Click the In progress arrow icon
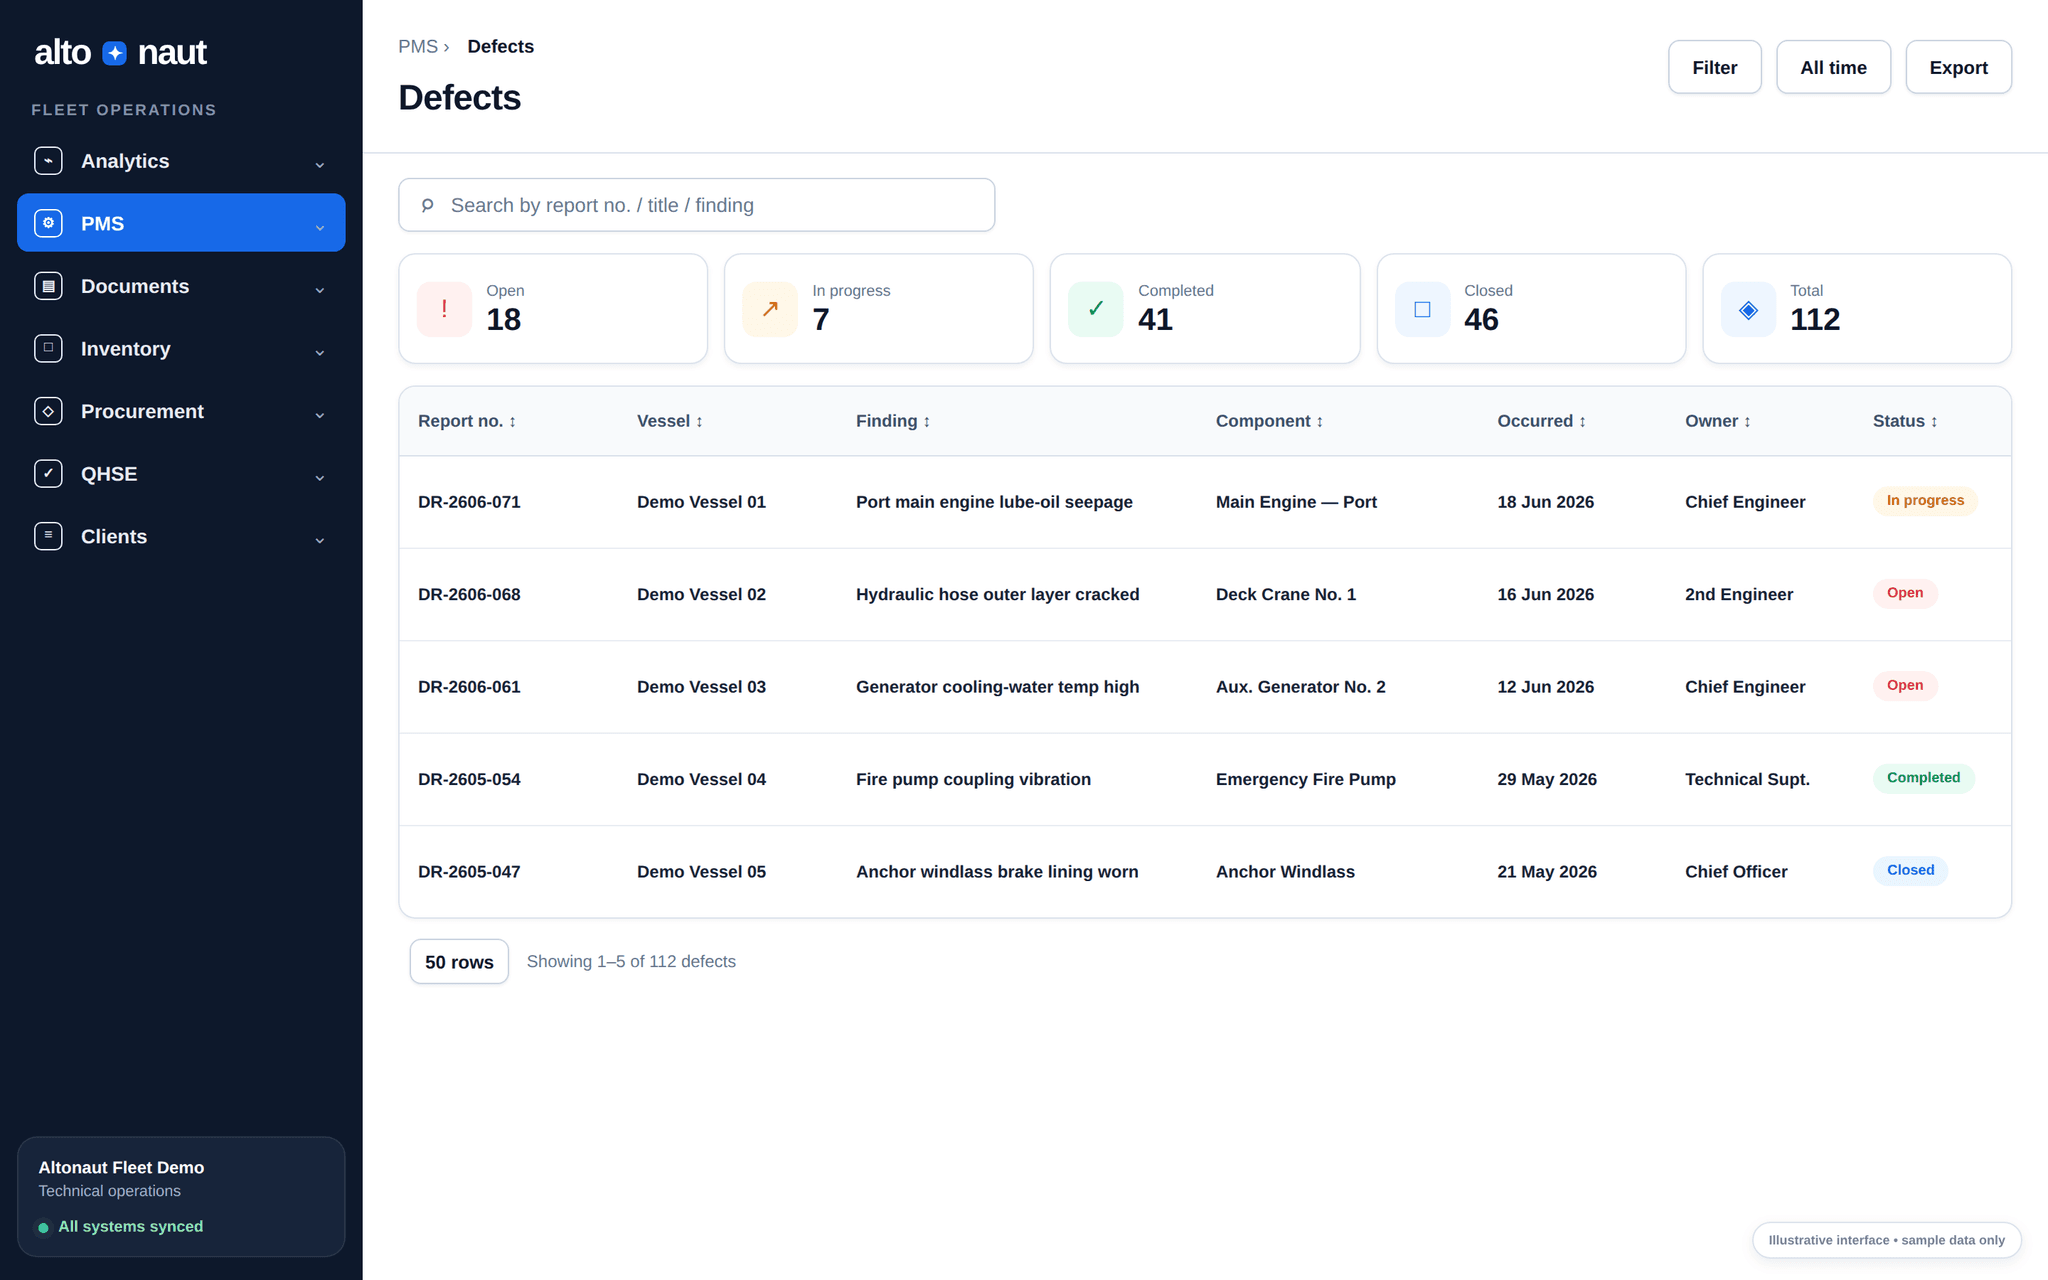The image size is (2048, 1280). 770,309
